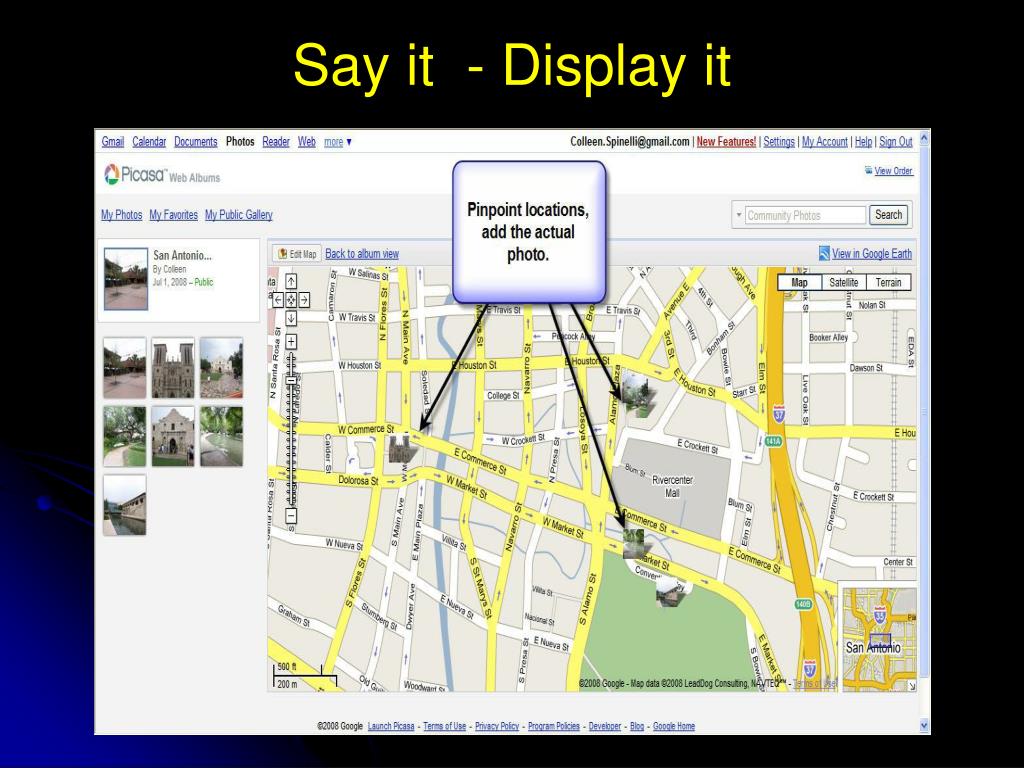Open My Favorites link
Screen dimensions: 1024x768
pos(173,215)
